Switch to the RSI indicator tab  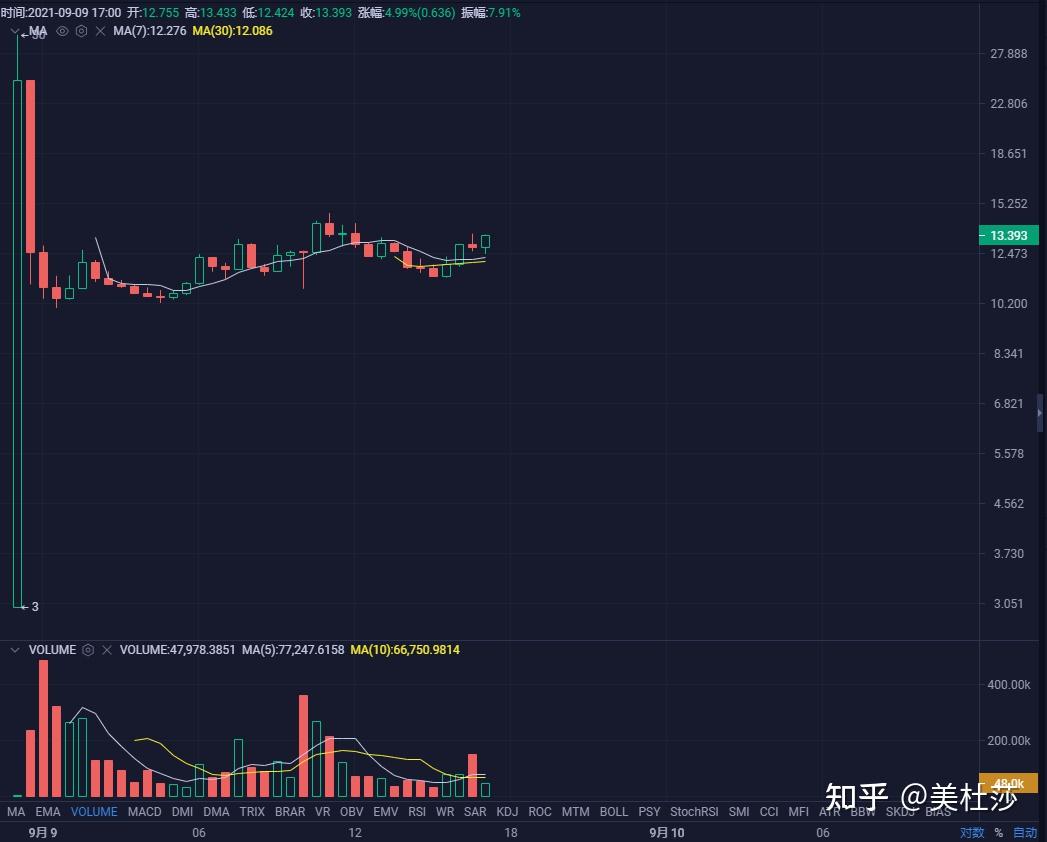coord(417,812)
